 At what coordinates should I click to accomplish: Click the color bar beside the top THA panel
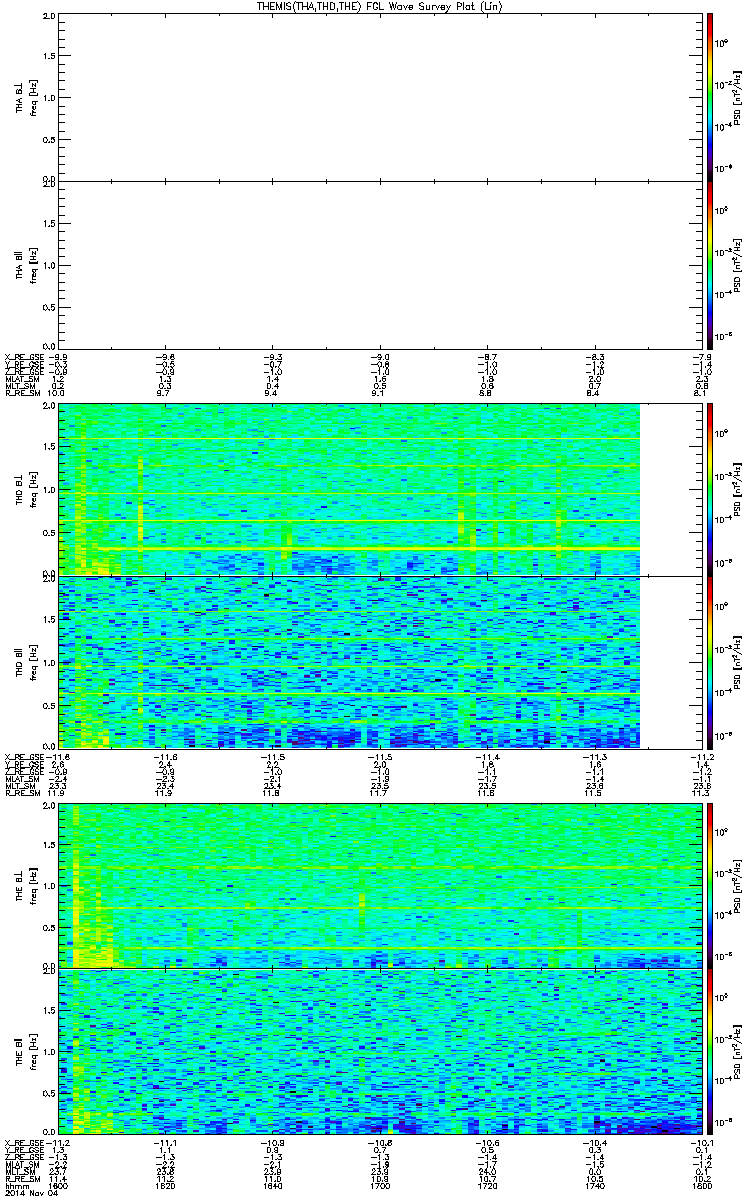(x=709, y=96)
